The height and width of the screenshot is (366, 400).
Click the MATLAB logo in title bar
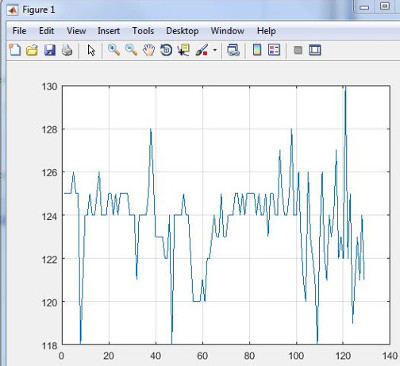pyautogui.click(x=12, y=10)
